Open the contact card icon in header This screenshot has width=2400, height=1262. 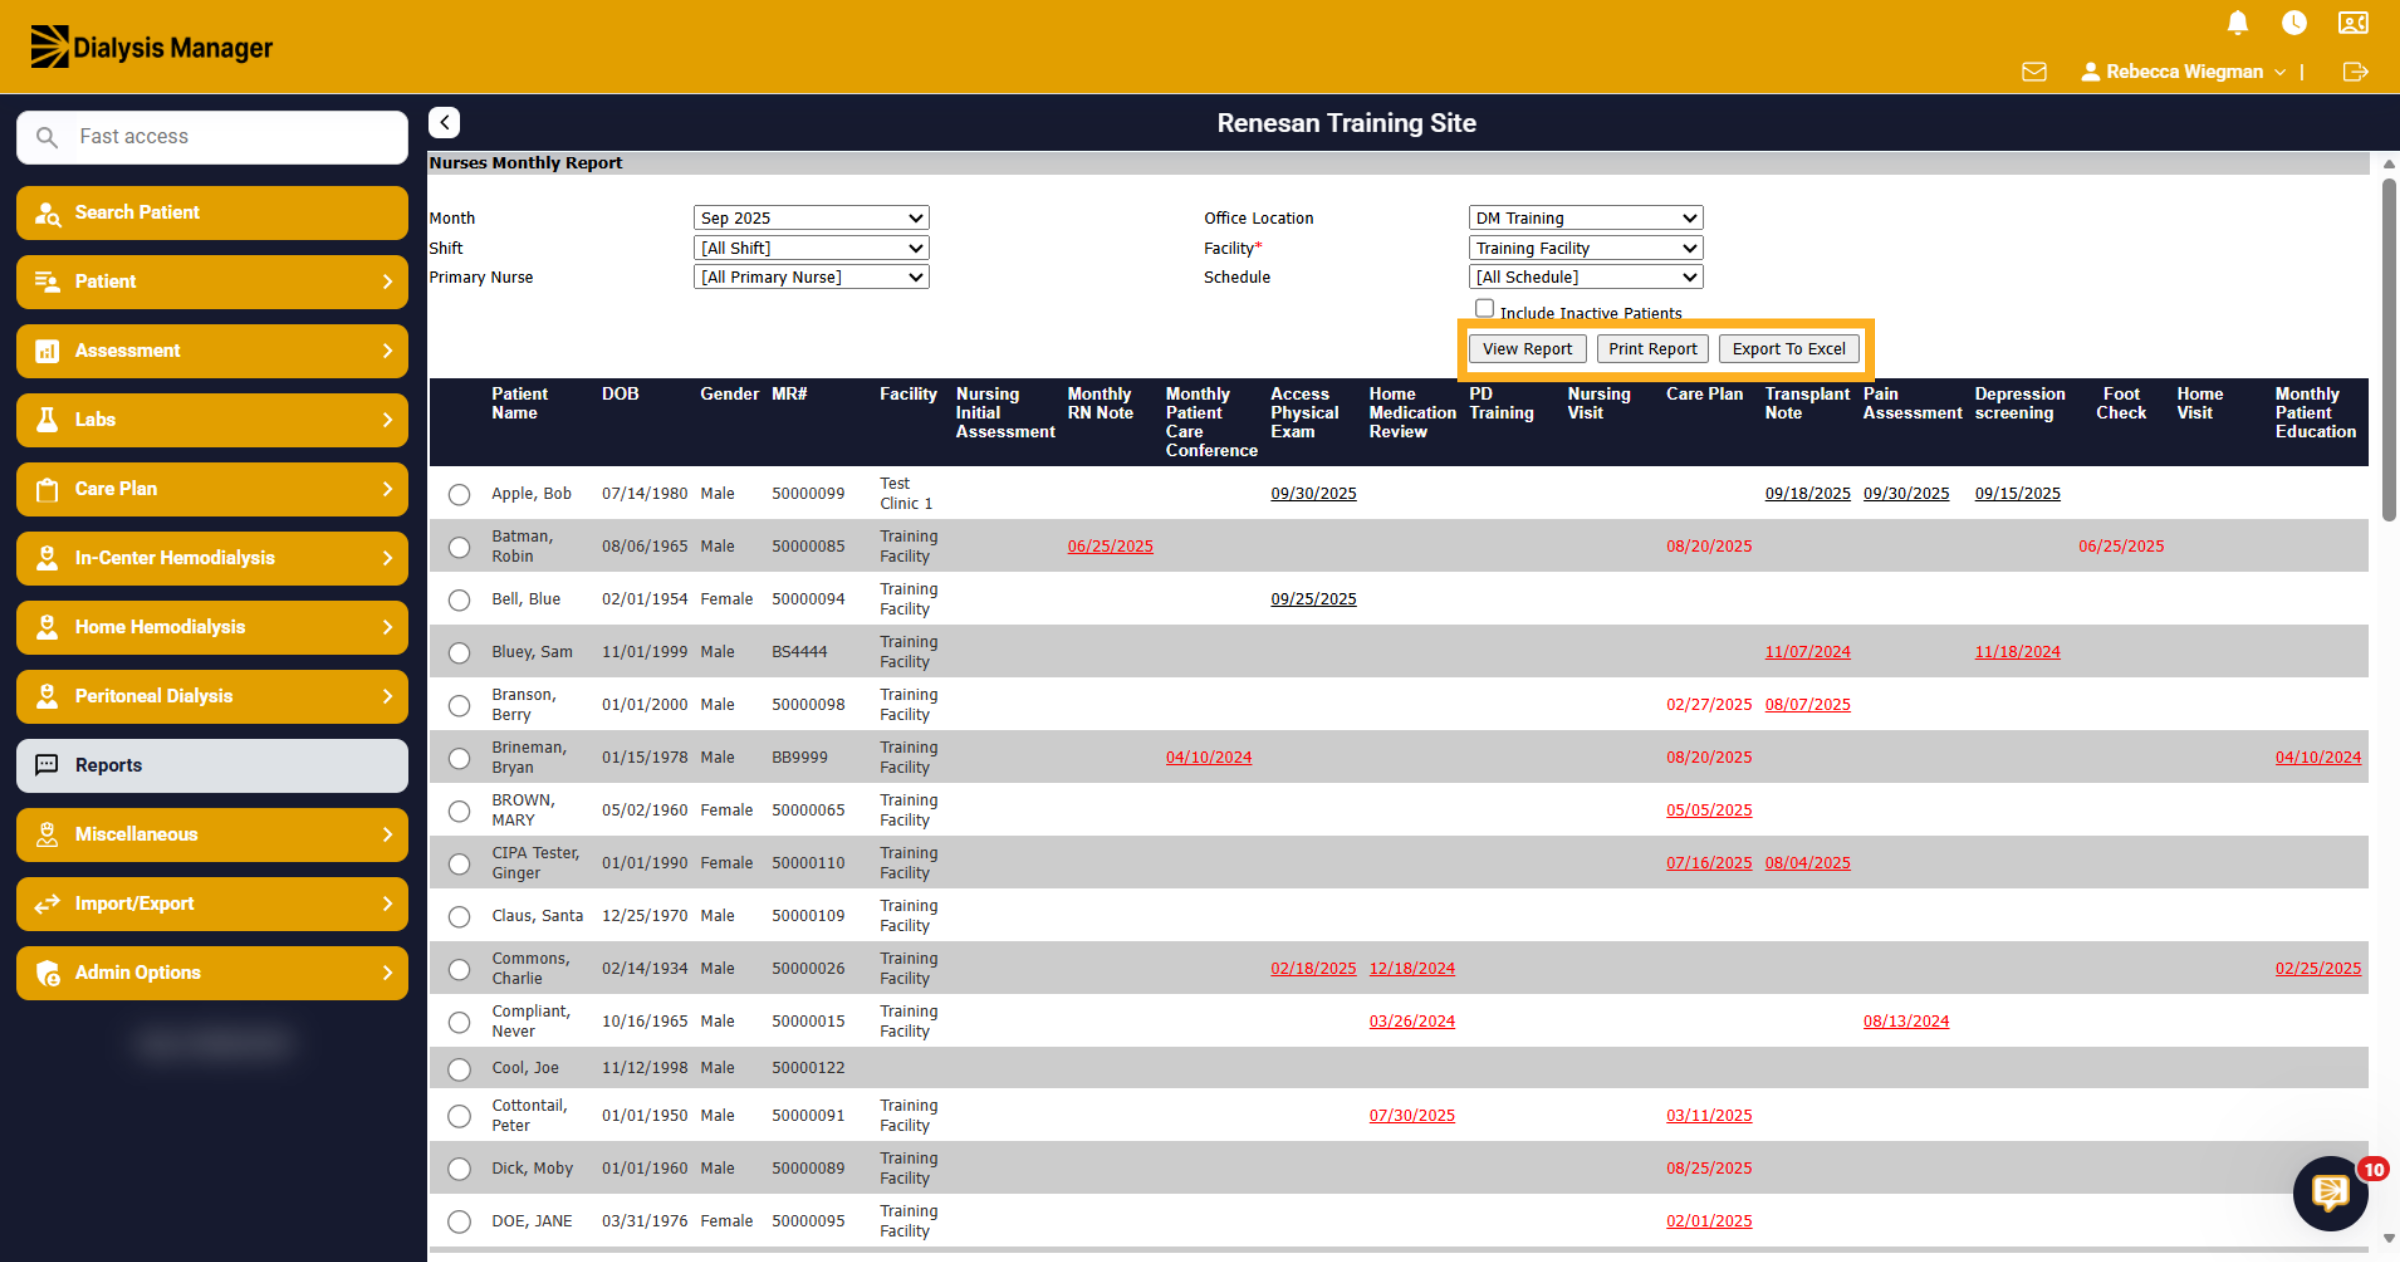coord(2353,23)
